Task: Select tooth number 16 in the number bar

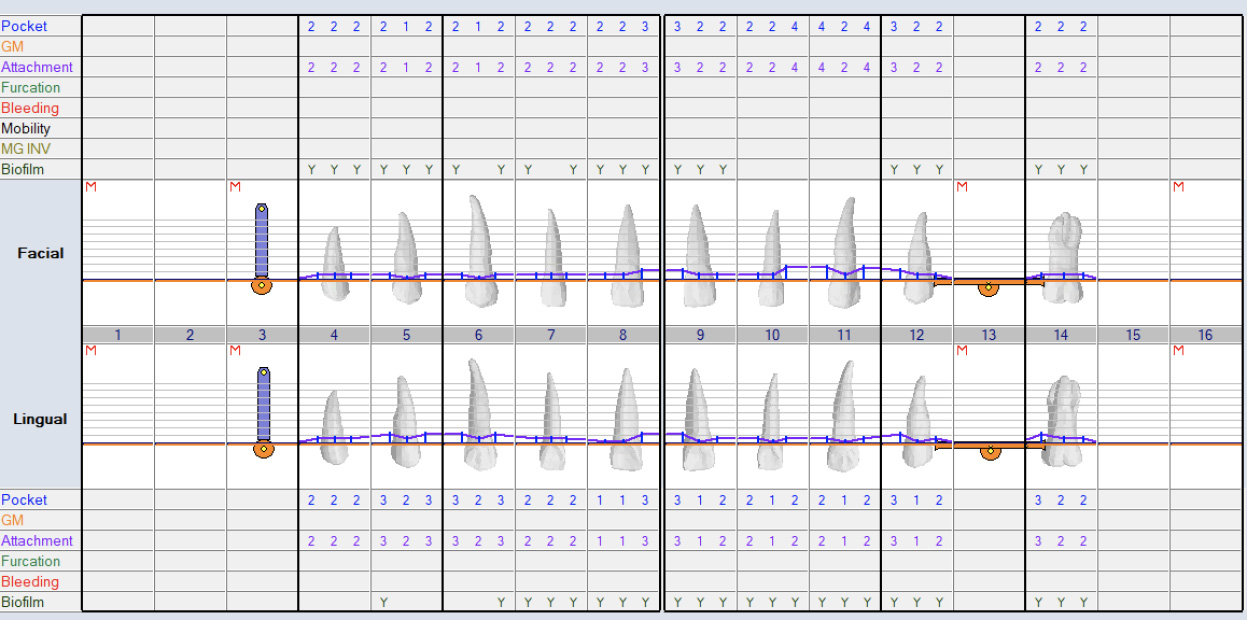Action: click(1205, 335)
